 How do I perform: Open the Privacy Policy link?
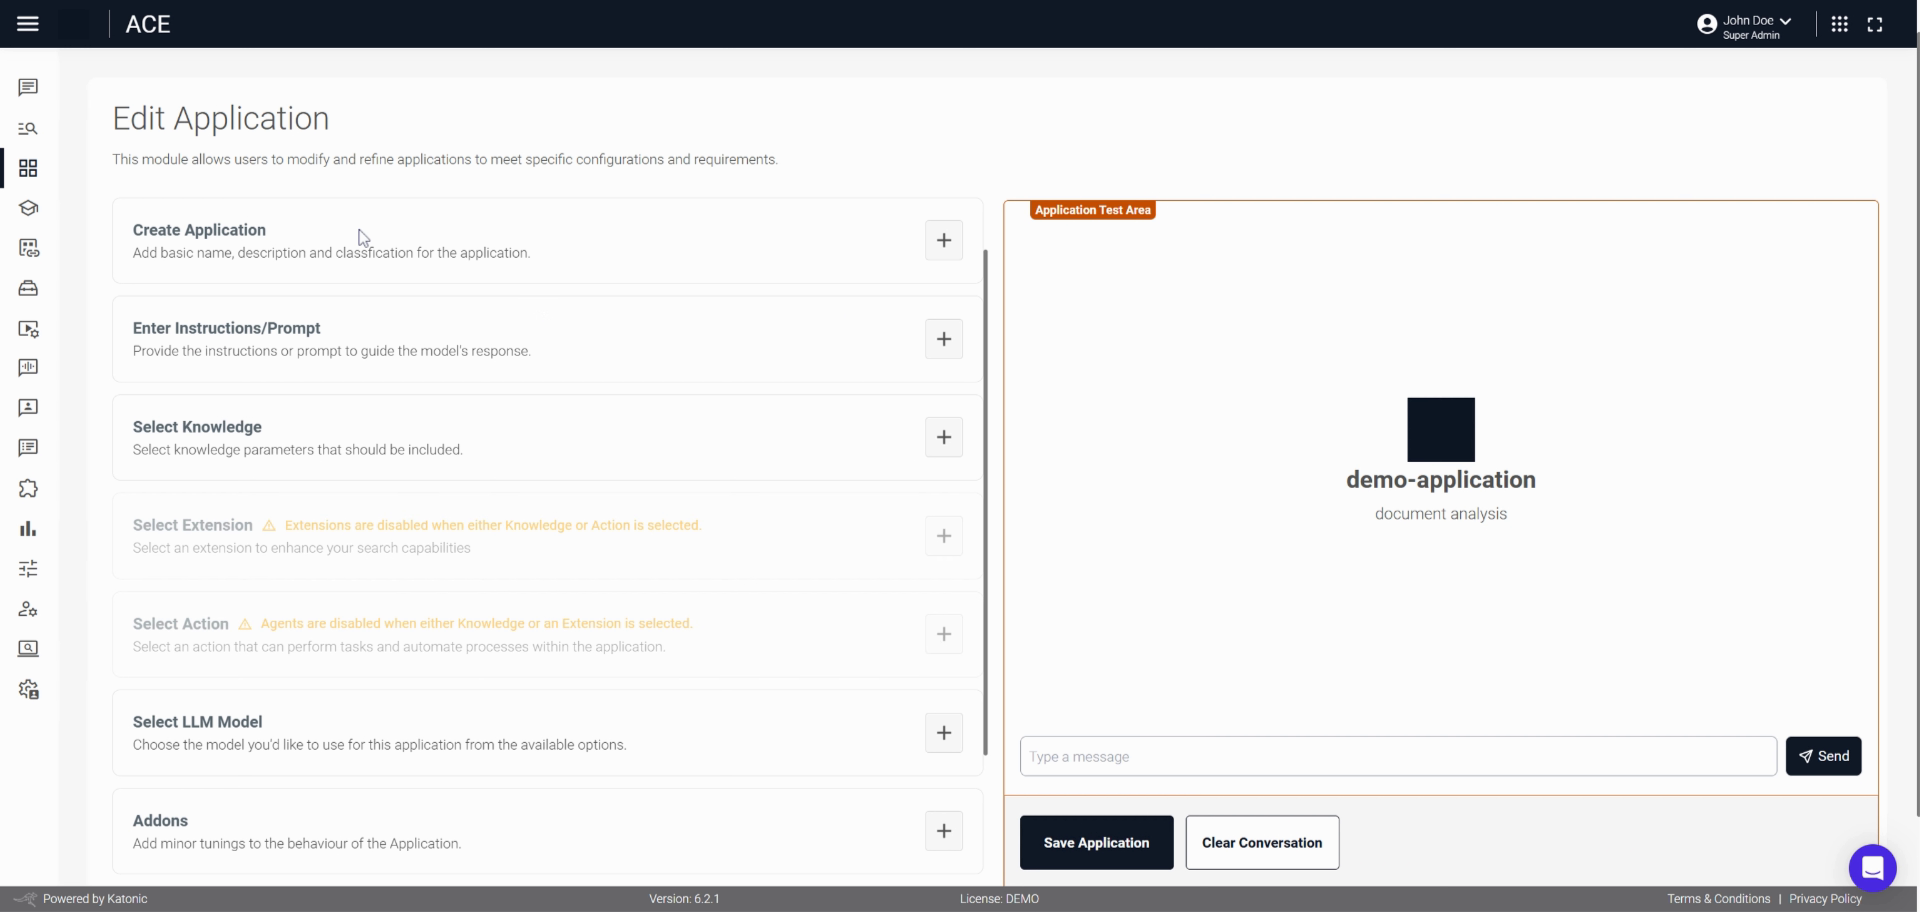point(1827,898)
